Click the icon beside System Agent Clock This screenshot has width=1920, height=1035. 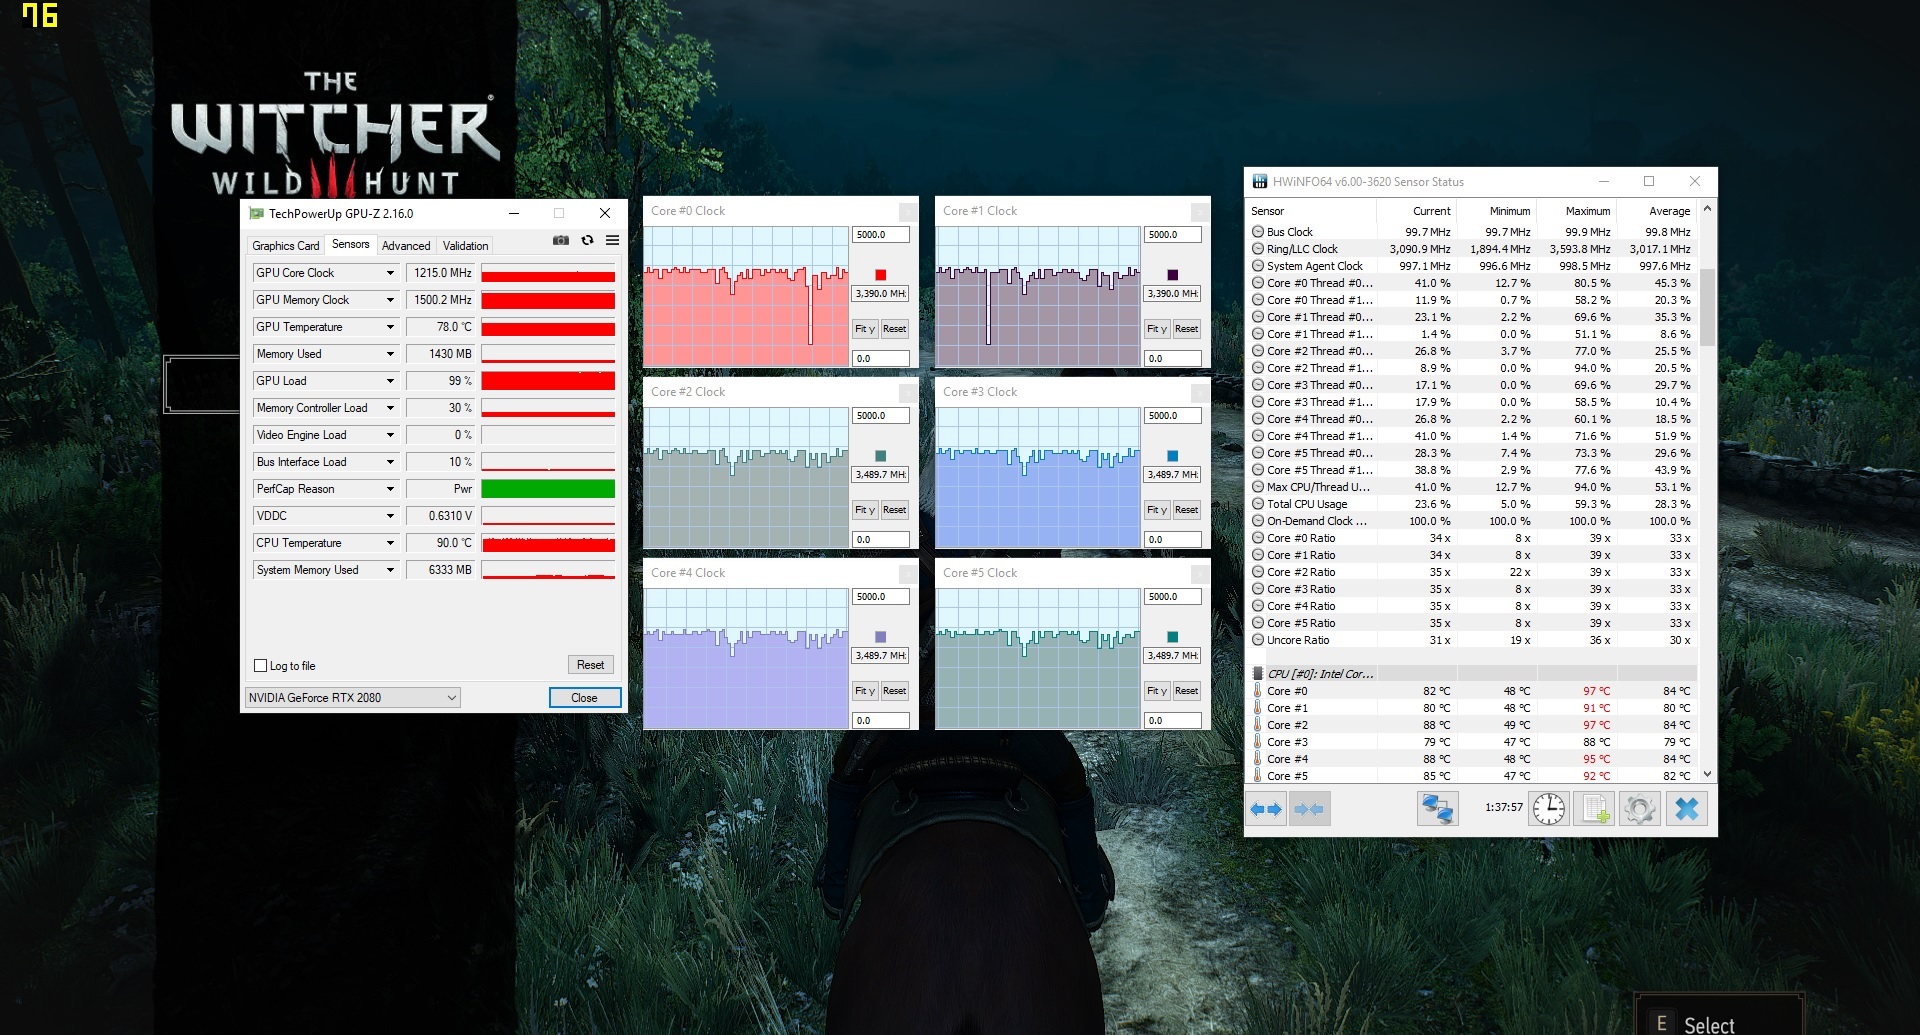1258,266
